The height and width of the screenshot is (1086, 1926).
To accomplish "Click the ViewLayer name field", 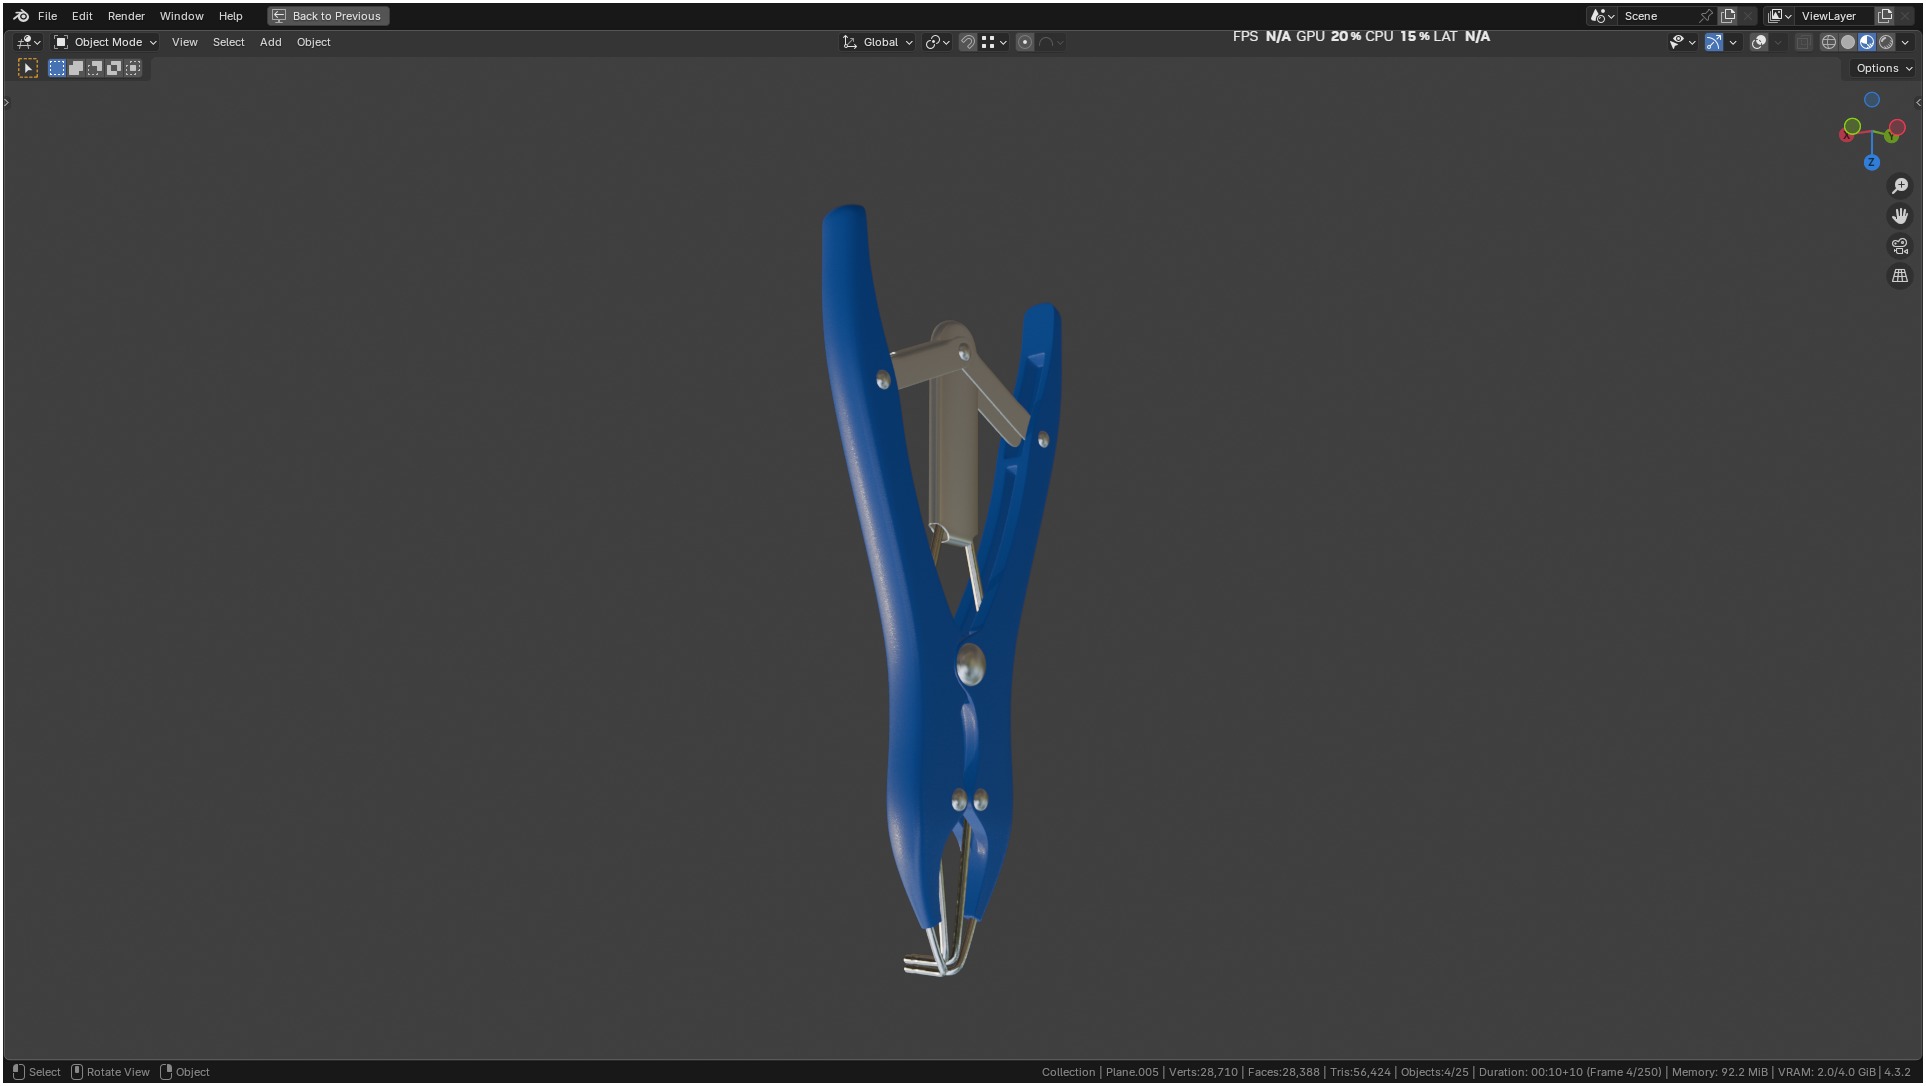I will (x=1834, y=16).
